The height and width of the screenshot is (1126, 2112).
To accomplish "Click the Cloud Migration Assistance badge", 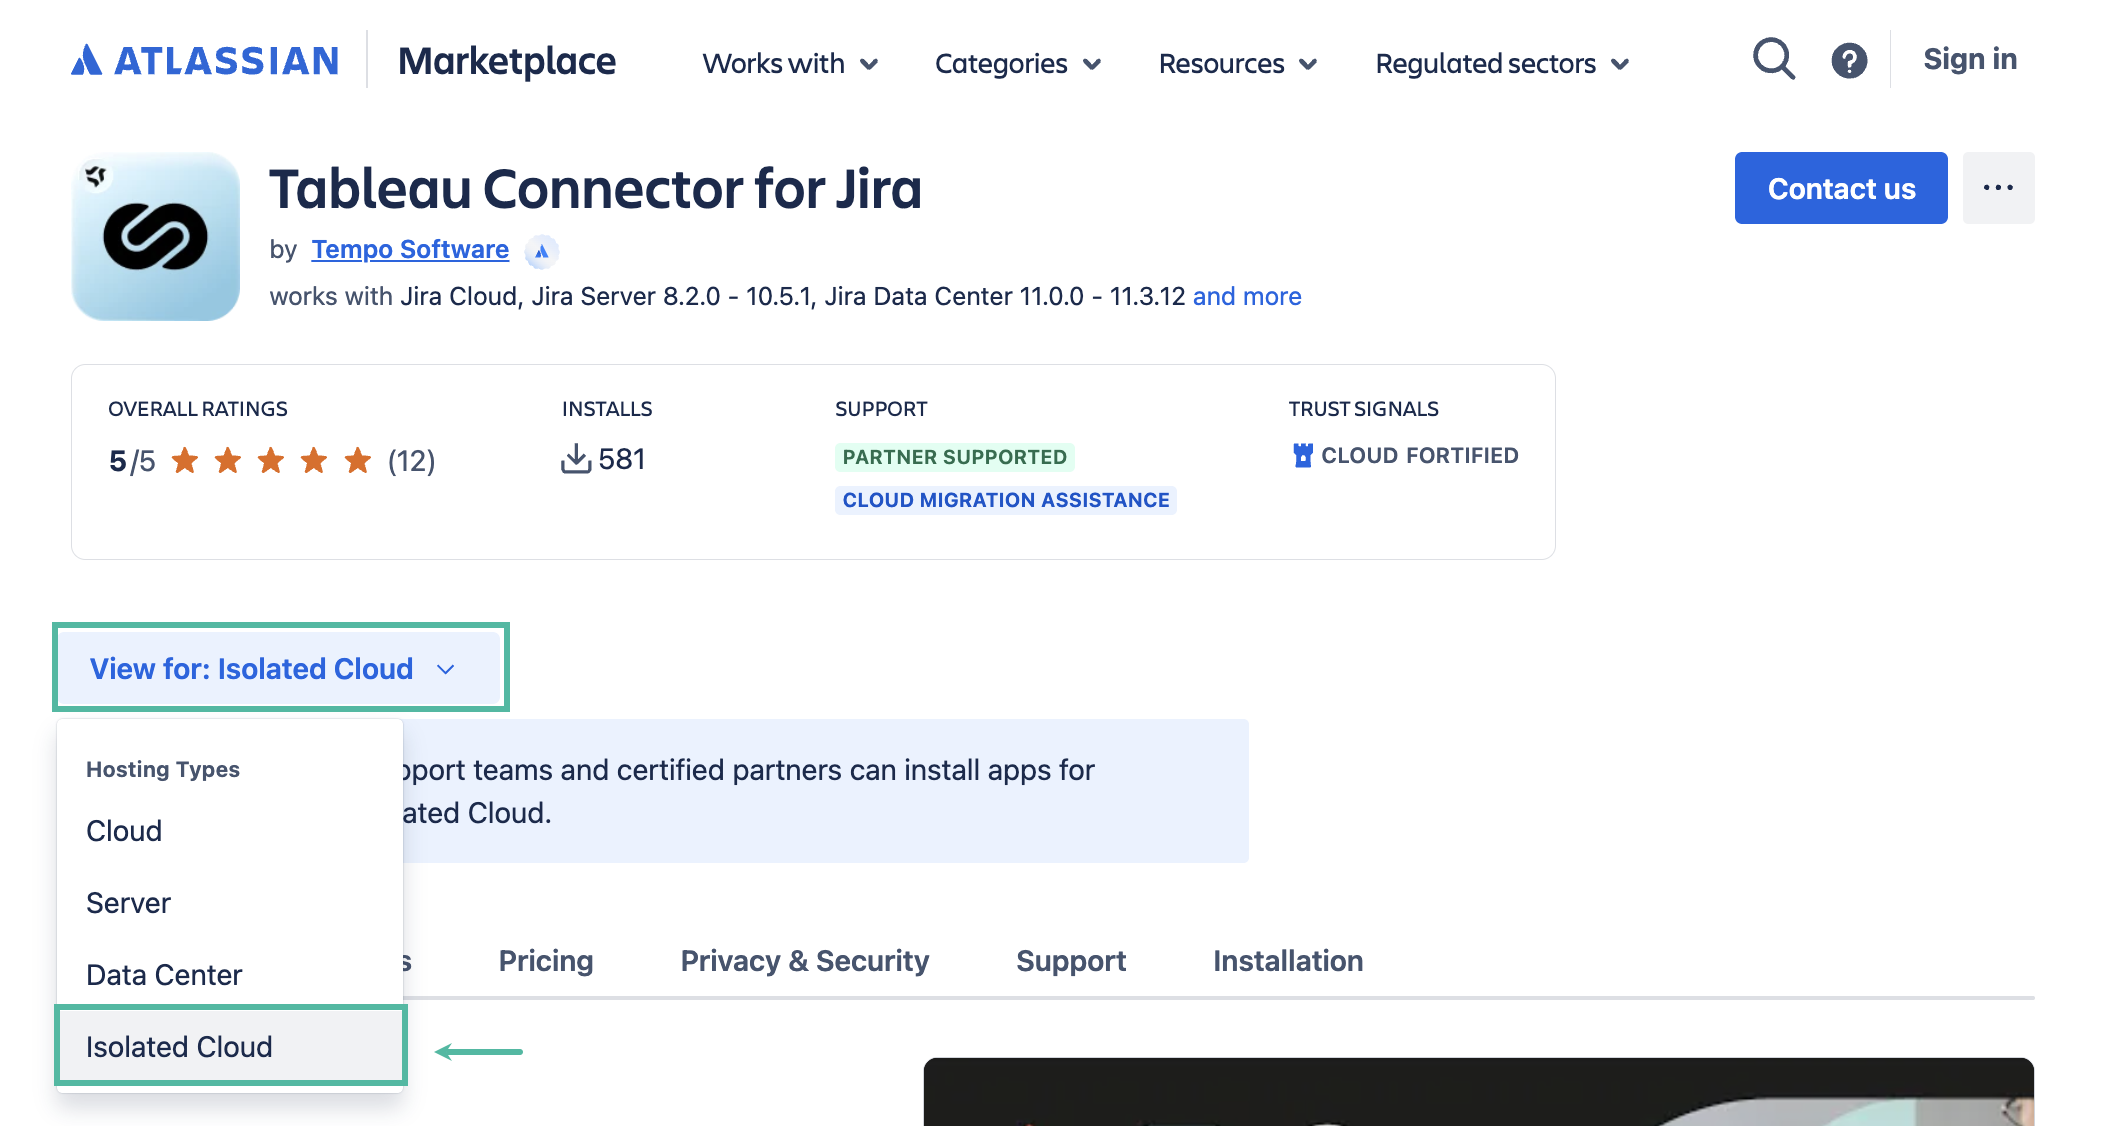I will click(1006, 500).
